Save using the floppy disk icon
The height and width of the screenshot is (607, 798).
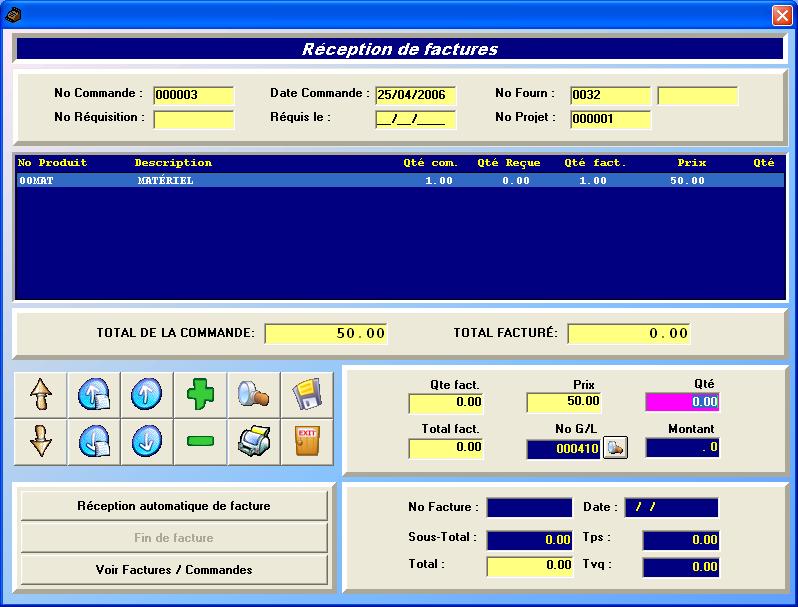tap(306, 395)
